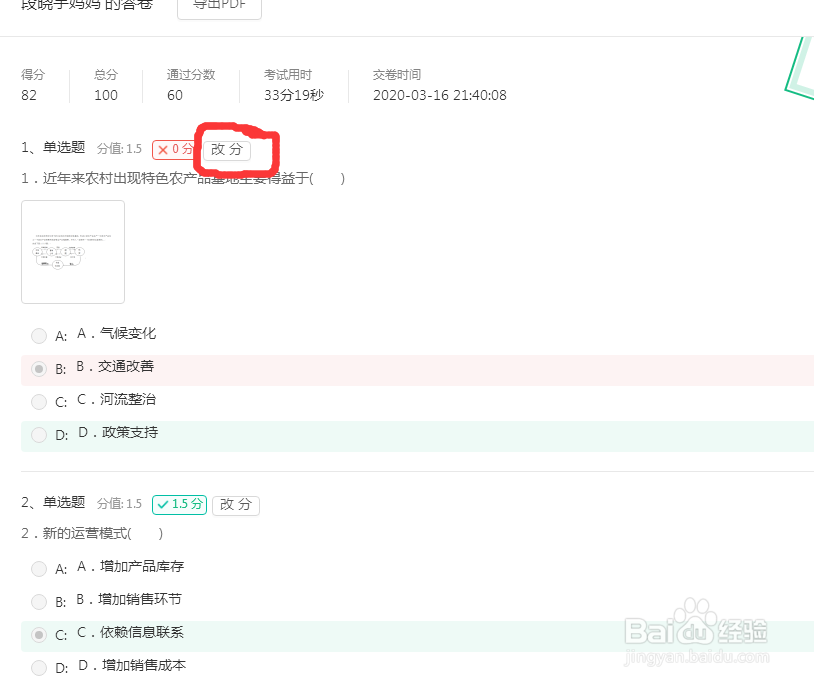
Task: Click the 导出PDF export button
Action: [x=218, y=4]
